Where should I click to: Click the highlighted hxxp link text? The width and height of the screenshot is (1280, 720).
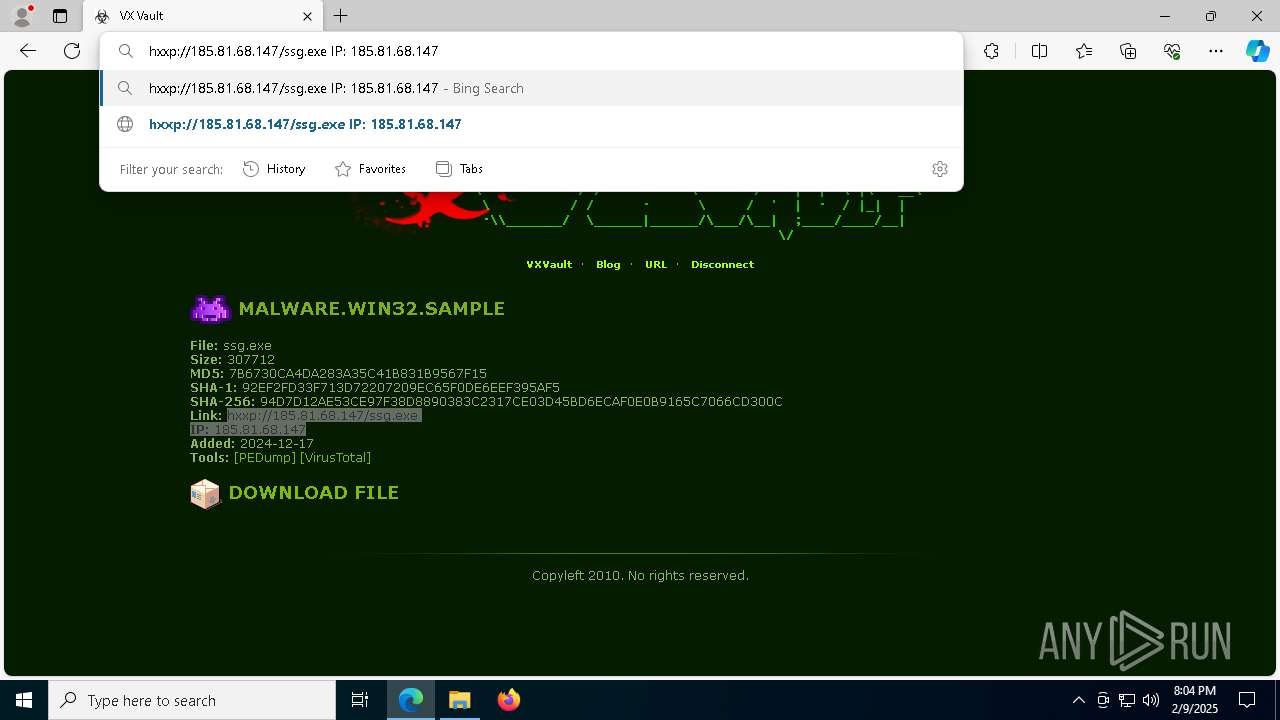click(324, 416)
